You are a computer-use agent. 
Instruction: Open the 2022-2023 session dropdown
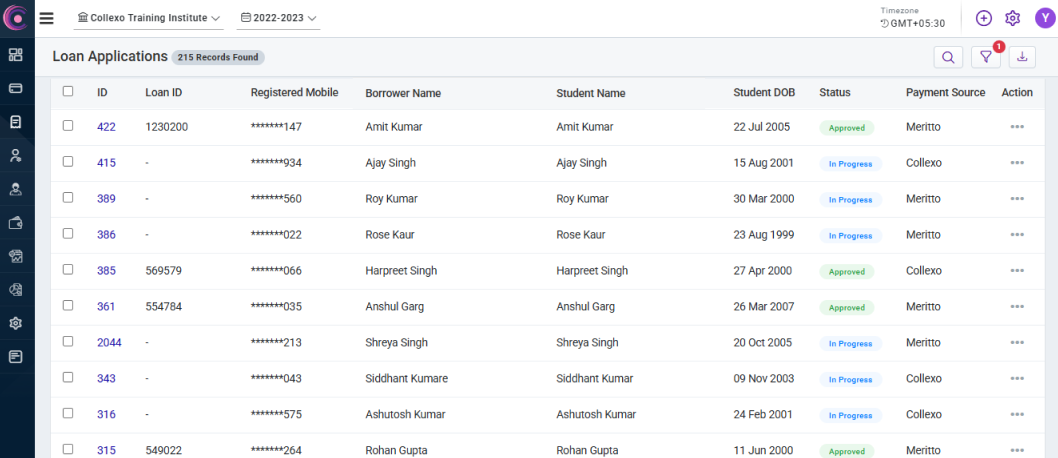coord(278,18)
